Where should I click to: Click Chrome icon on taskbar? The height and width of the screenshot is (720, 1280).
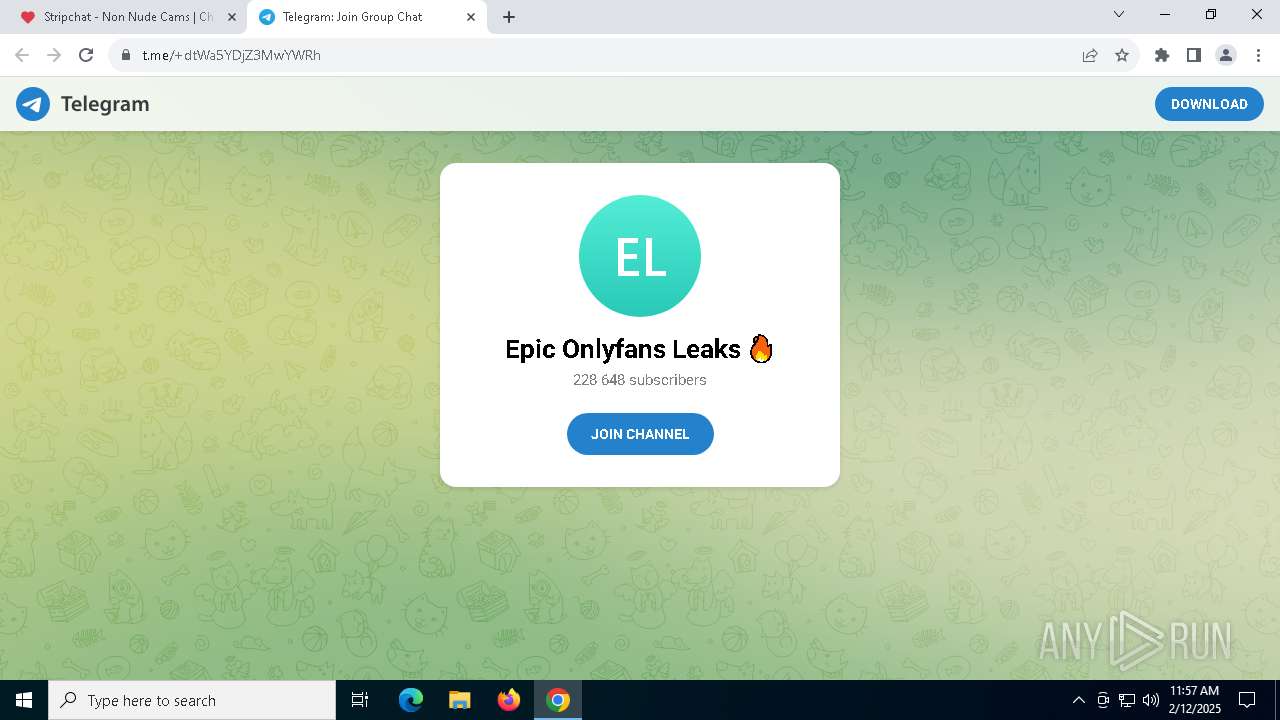click(558, 700)
